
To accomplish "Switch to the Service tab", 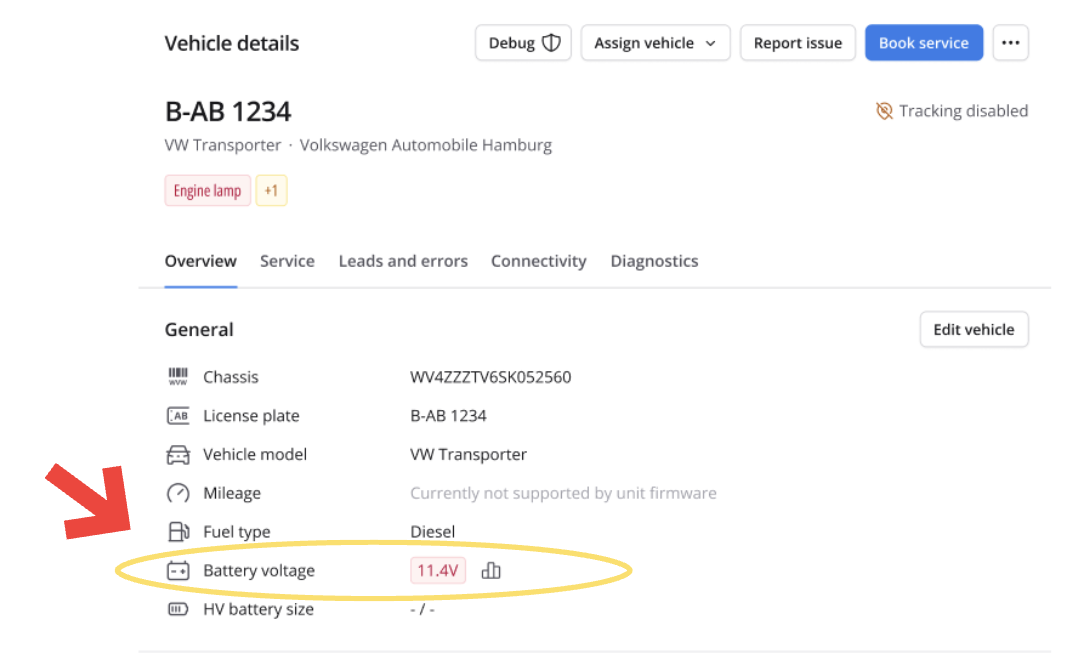I will pyautogui.click(x=287, y=261).
